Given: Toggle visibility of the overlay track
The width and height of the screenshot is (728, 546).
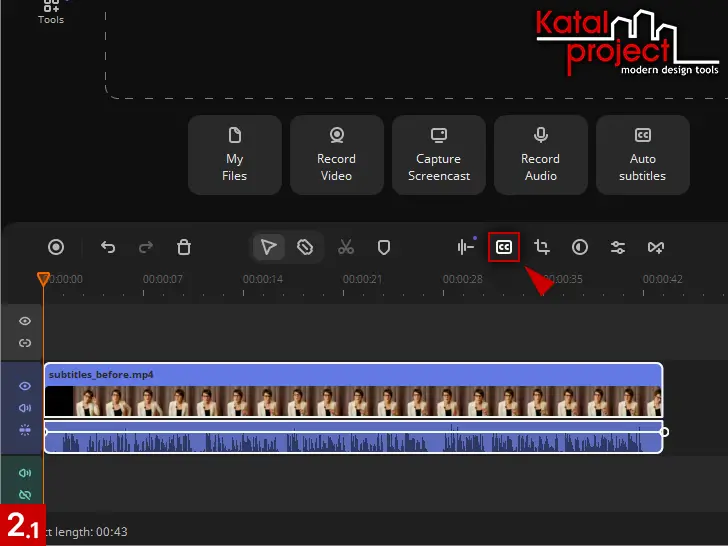Looking at the screenshot, I should pyautogui.click(x=25, y=321).
